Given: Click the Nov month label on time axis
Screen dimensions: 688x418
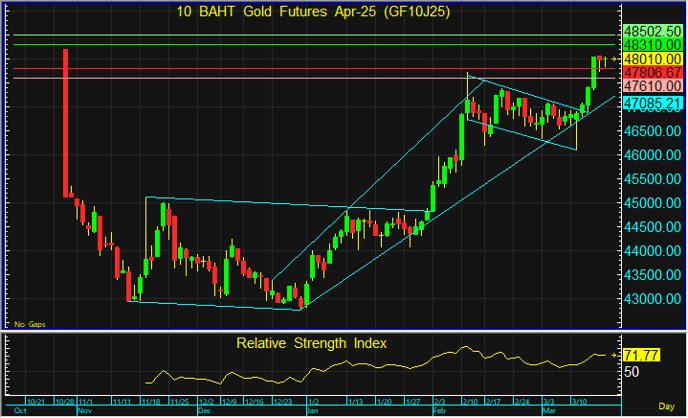Looking at the screenshot, I should pos(84,410).
